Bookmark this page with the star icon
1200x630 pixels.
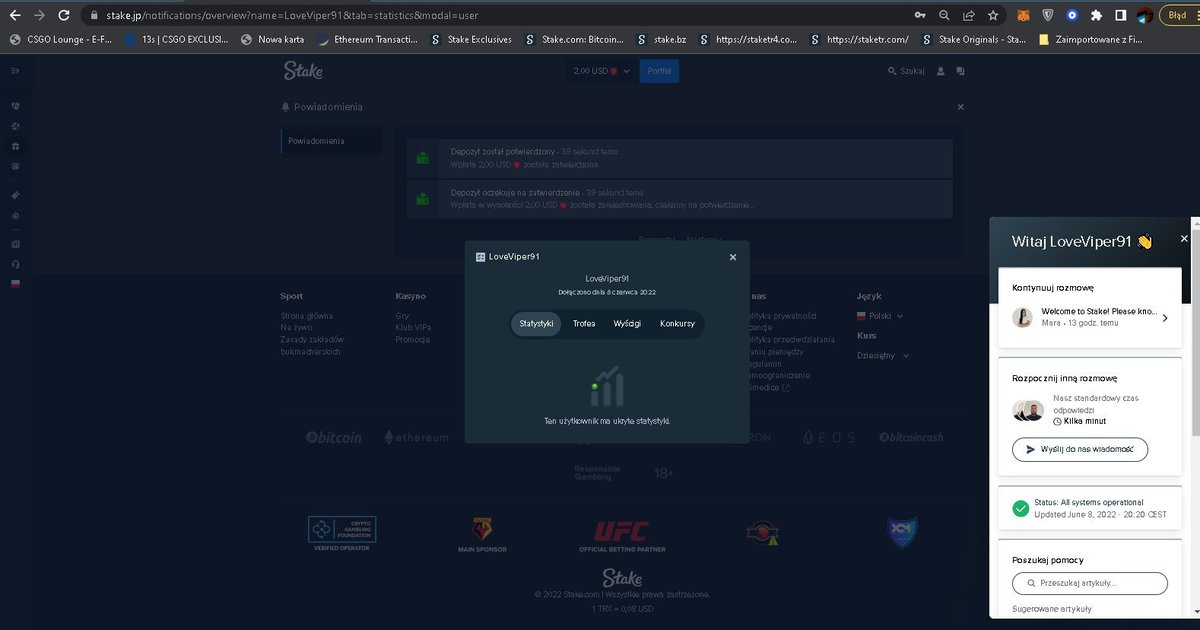[993, 16]
